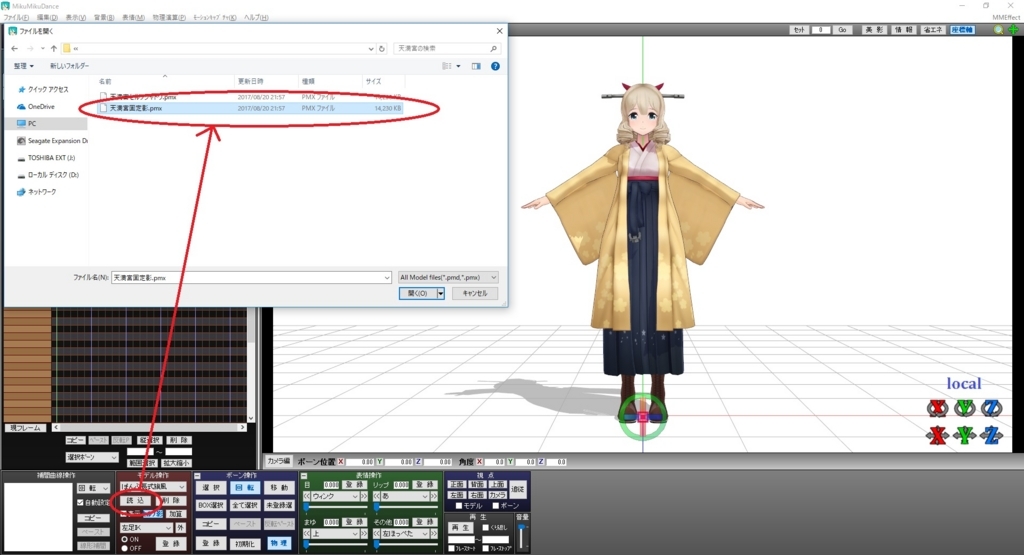The width and height of the screenshot is (1024, 555).
Task: Click the blue Z axis move icon
Action: click(x=991, y=435)
